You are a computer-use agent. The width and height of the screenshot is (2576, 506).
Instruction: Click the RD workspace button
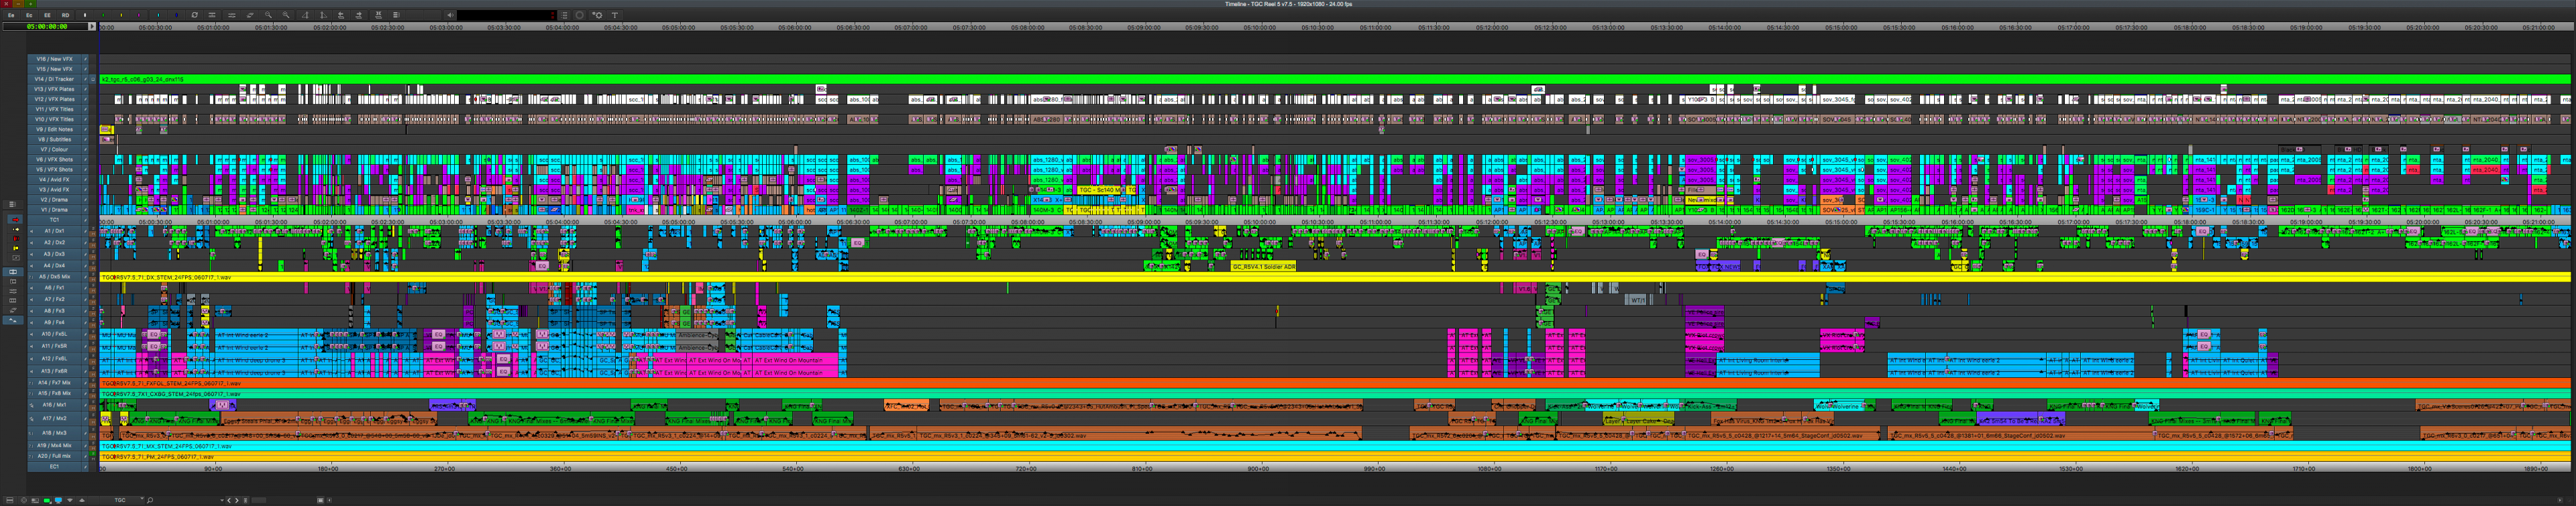[65, 15]
